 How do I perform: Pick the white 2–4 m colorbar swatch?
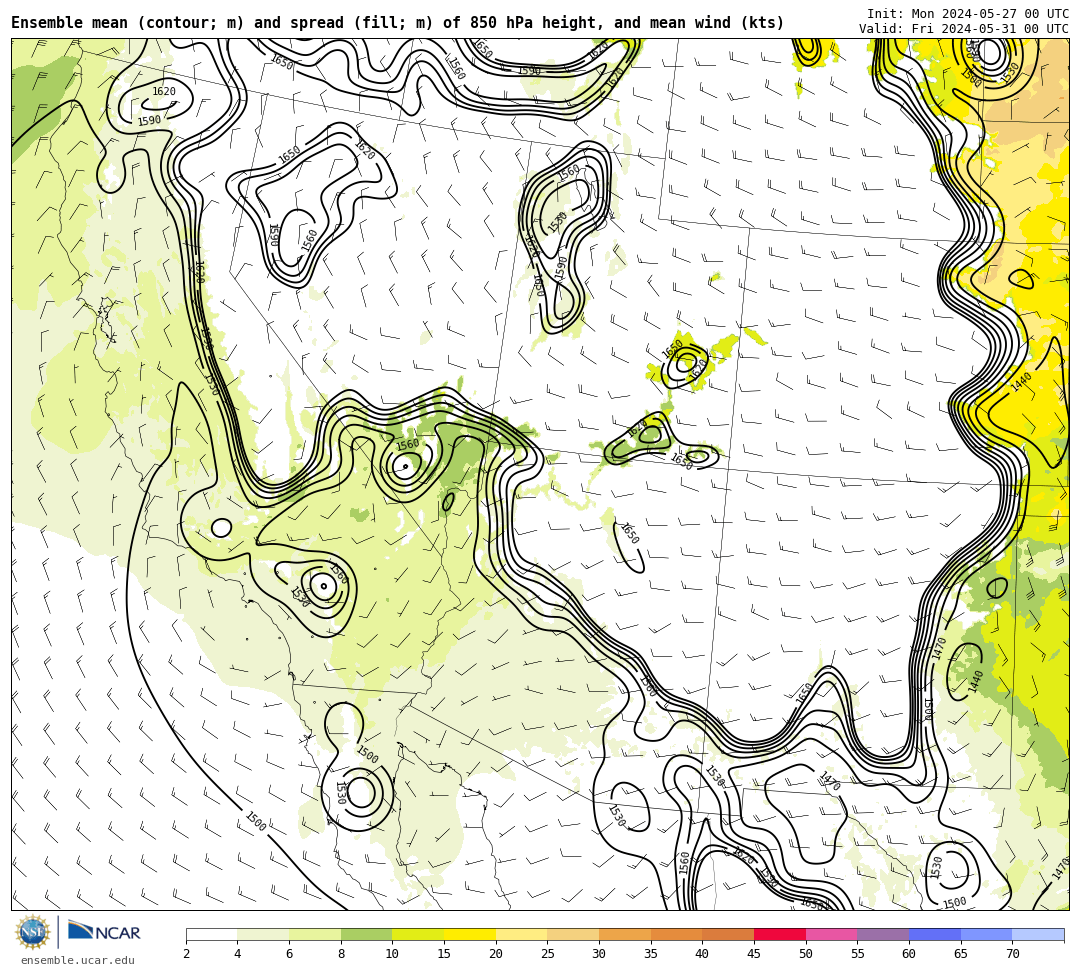(211, 934)
